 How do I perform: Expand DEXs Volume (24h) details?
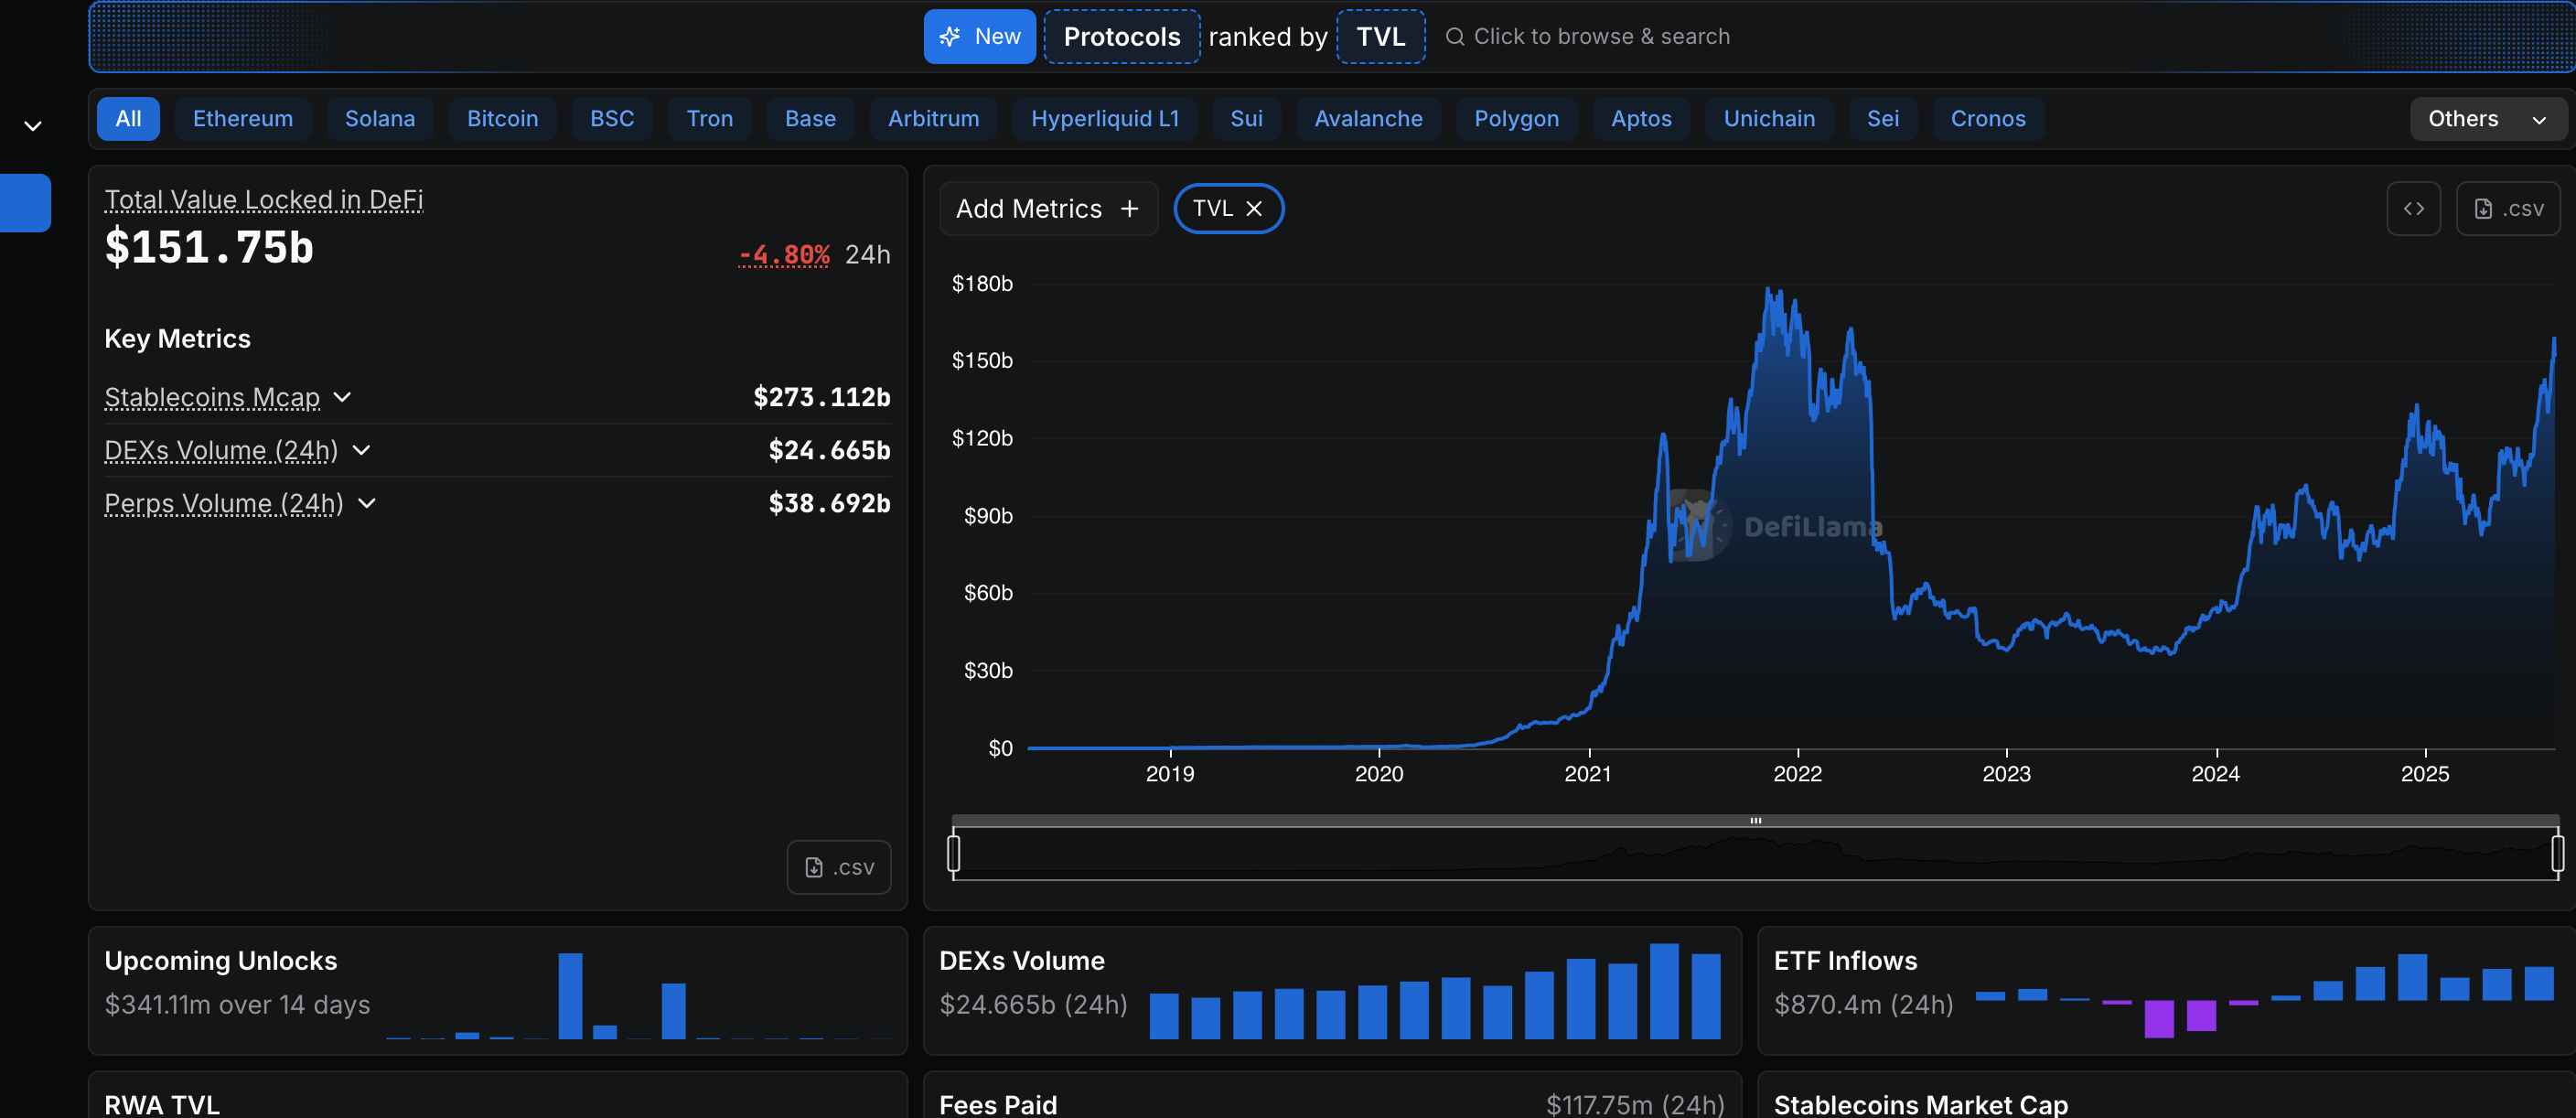click(362, 450)
